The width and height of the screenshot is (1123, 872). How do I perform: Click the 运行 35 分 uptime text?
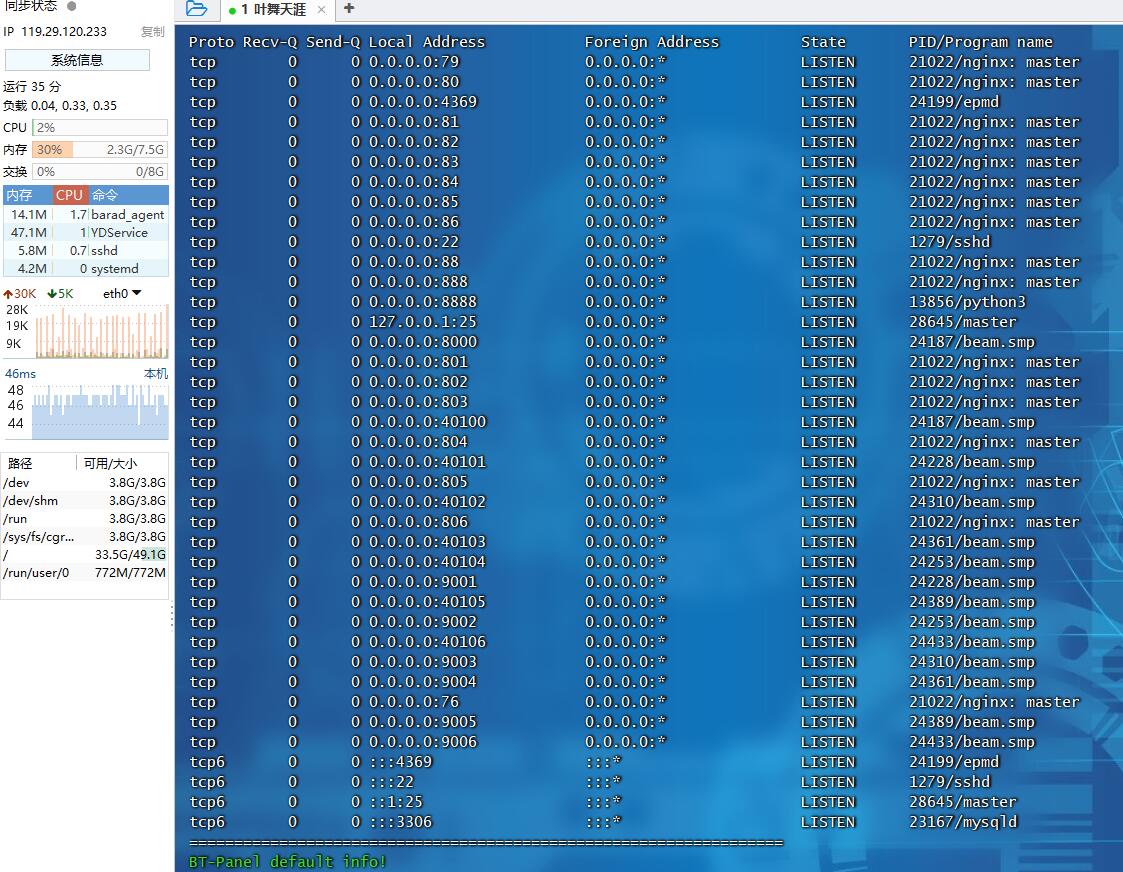pos(32,87)
